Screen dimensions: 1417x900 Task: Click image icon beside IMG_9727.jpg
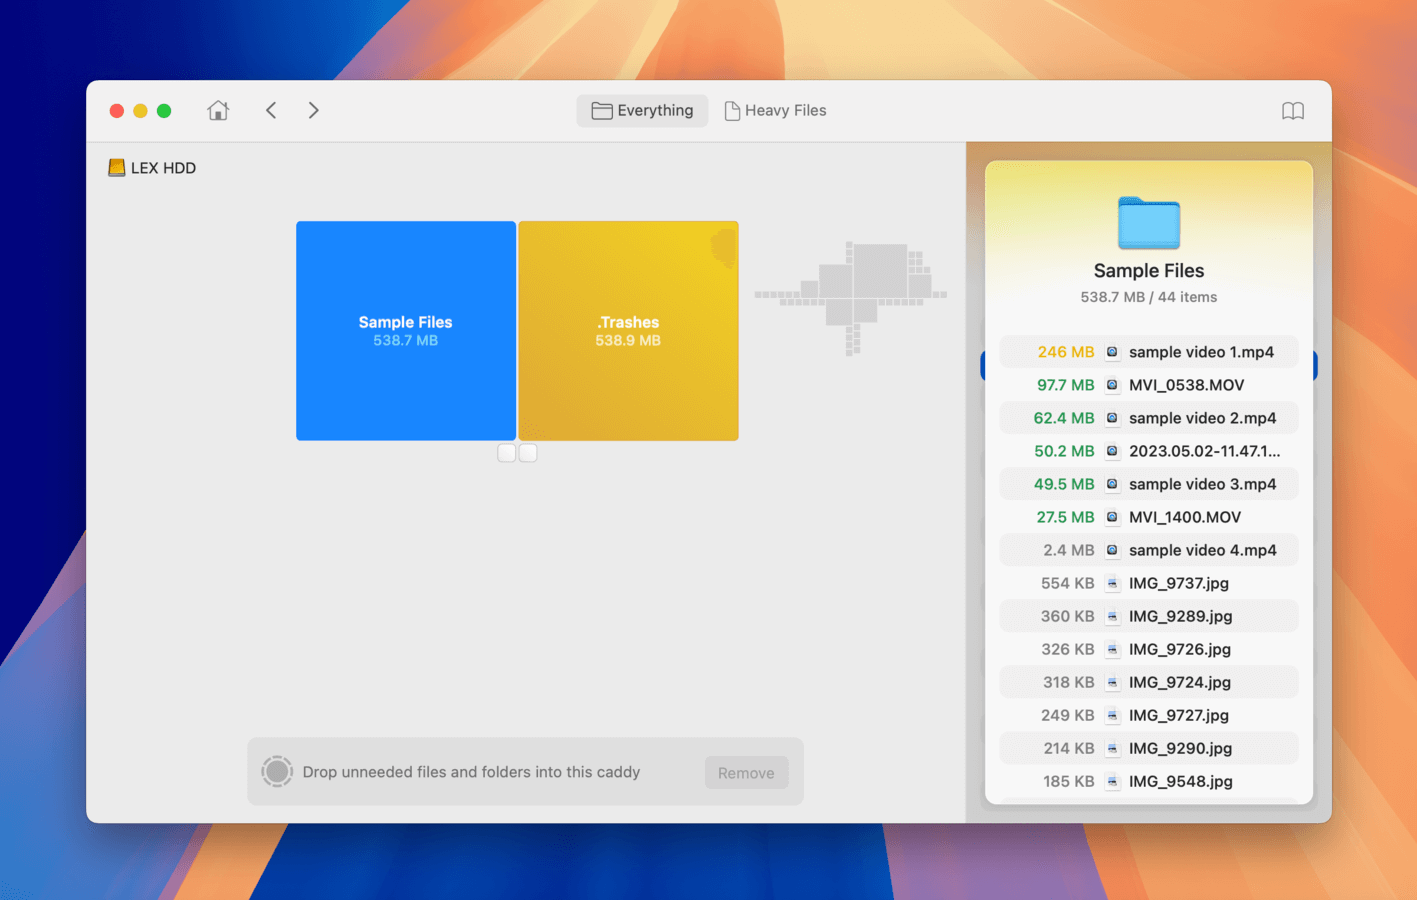(x=1112, y=715)
